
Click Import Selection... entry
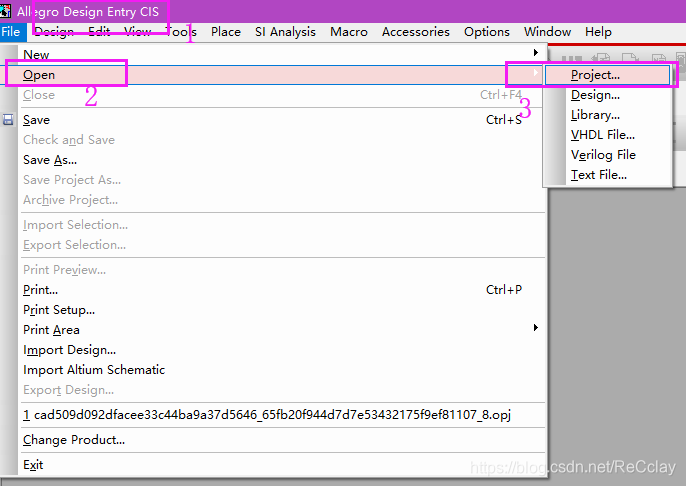[282, 225]
